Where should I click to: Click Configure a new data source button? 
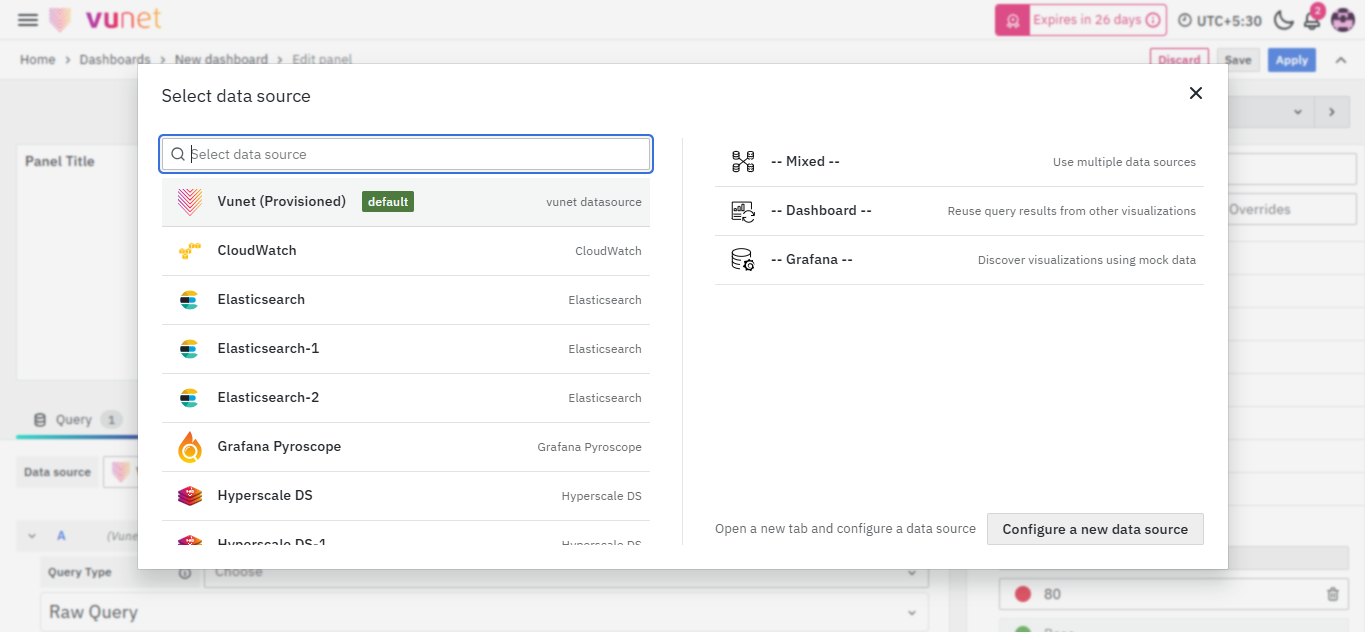click(1095, 529)
